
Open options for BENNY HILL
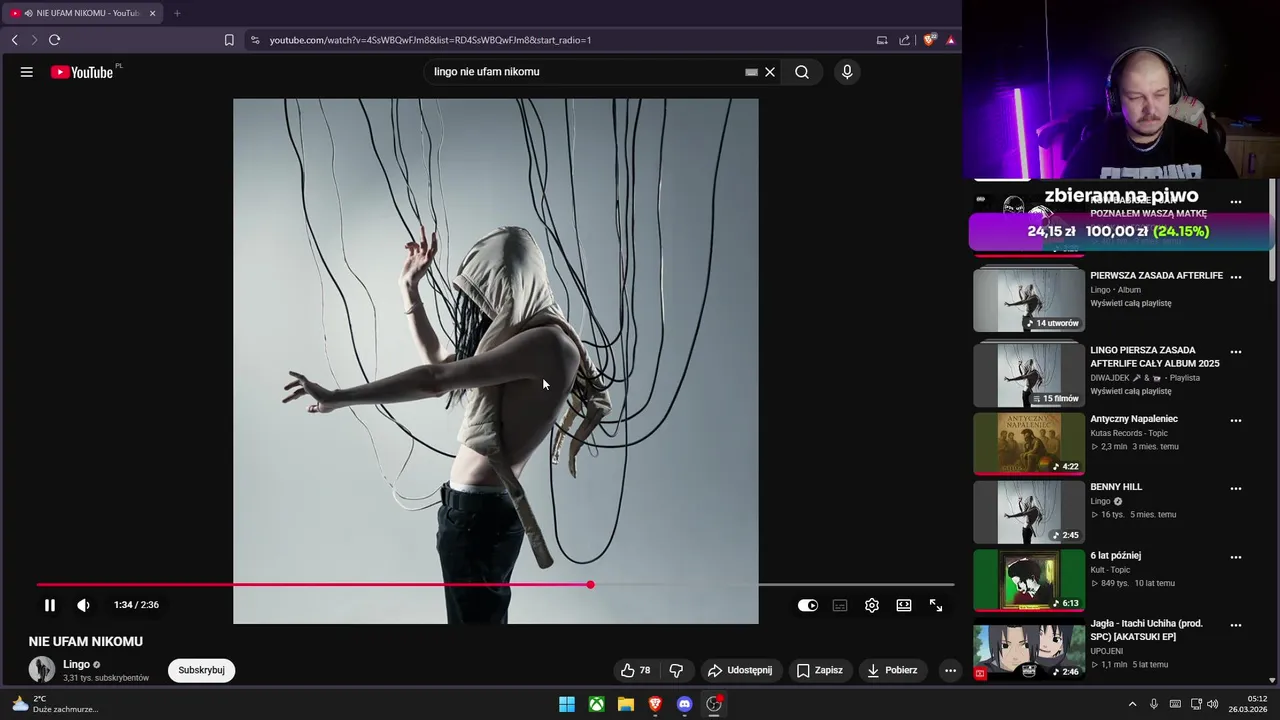1236,488
